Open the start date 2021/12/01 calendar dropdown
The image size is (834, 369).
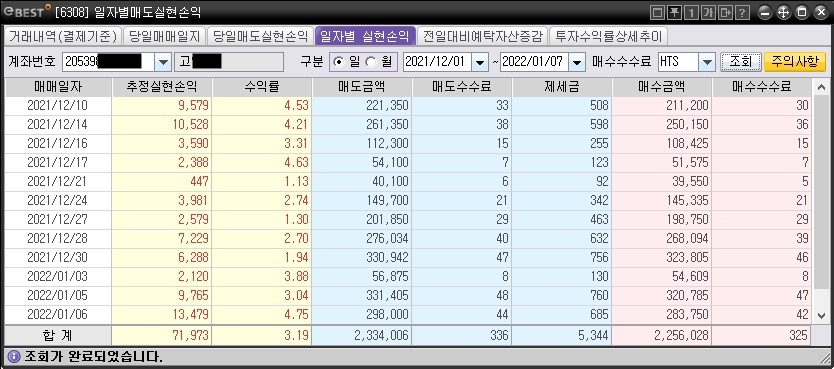[x=480, y=62]
